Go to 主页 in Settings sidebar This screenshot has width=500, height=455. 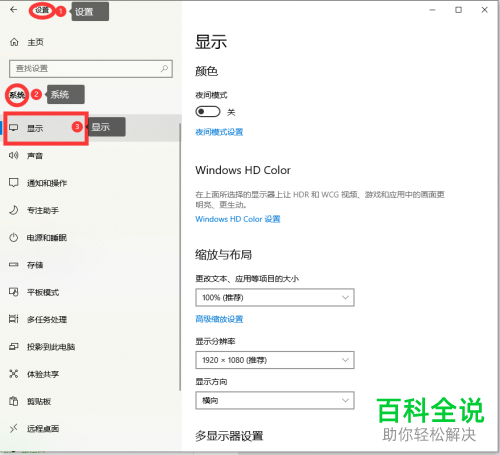(x=35, y=42)
